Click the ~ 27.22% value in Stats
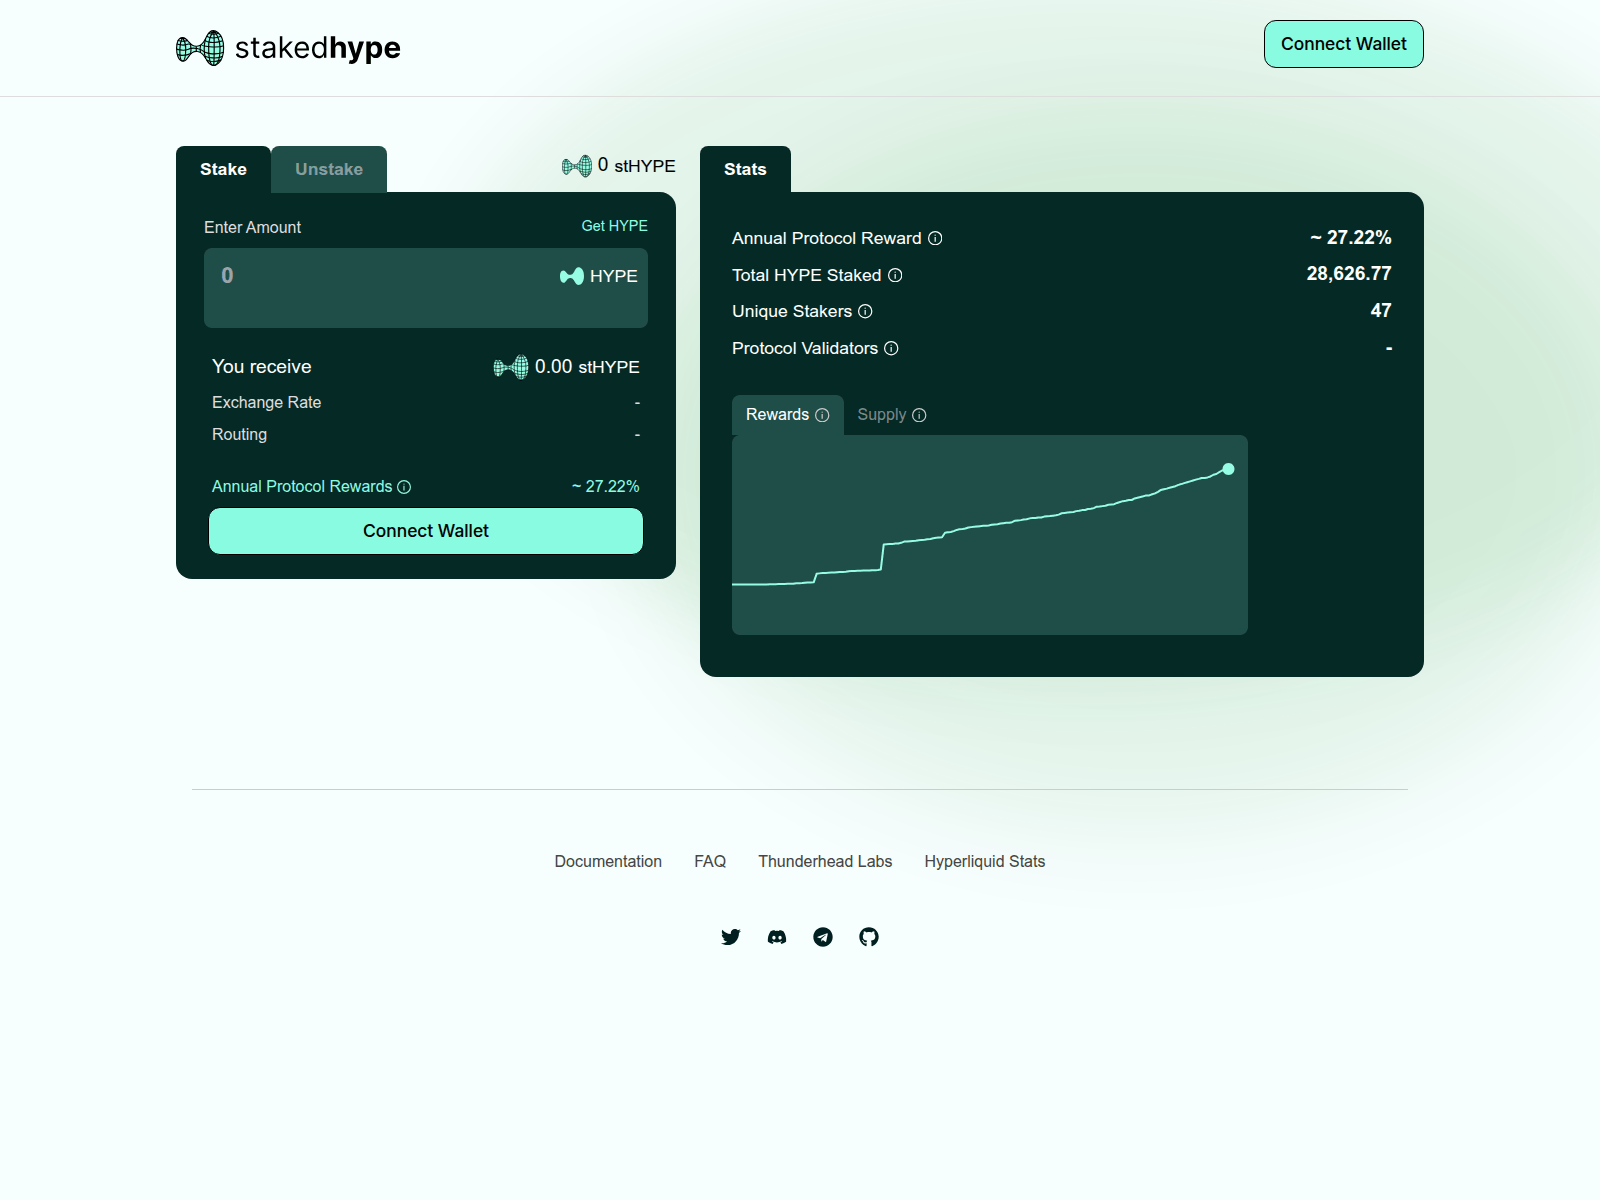The width and height of the screenshot is (1600, 1200). pyautogui.click(x=1350, y=237)
